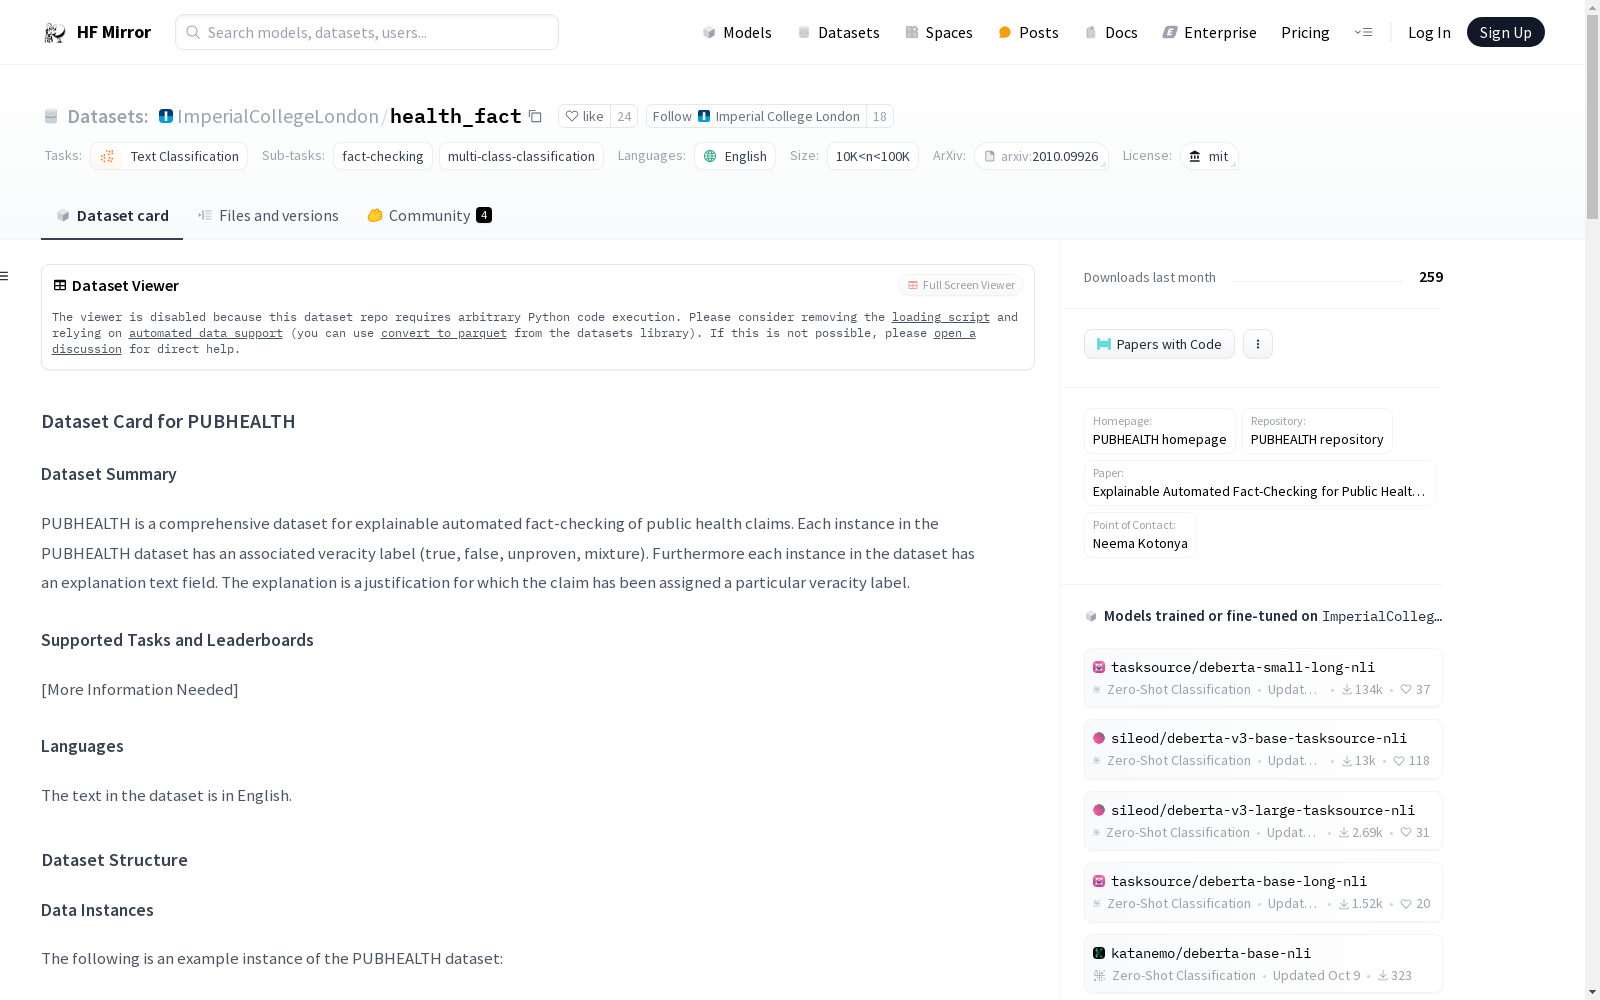Screen dimensions: 1600x1000
Task: Click the mit license tag
Action: pyautogui.click(x=1209, y=156)
